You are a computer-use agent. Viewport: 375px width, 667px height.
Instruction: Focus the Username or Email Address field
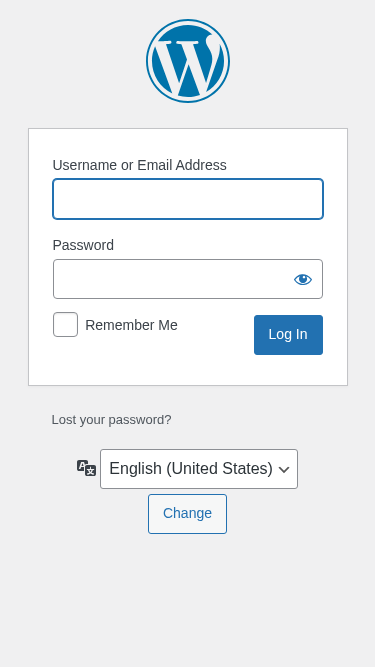(188, 199)
